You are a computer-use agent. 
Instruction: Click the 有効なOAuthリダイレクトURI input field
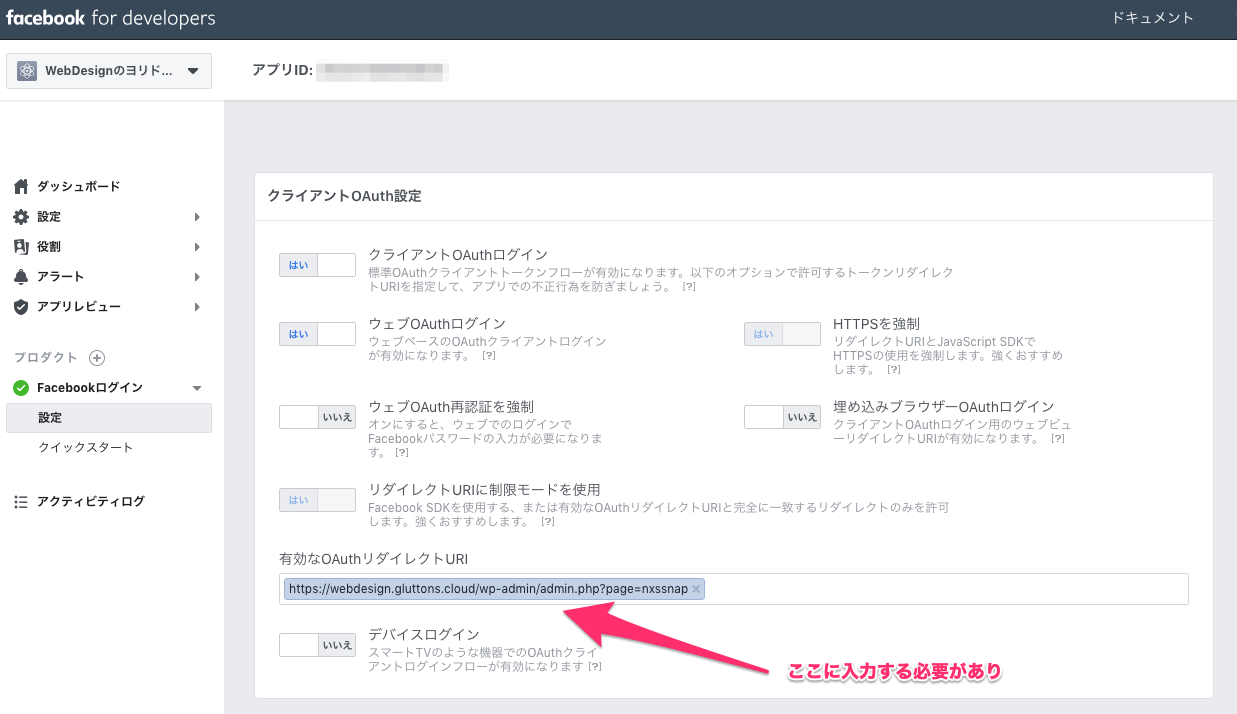click(734, 589)
